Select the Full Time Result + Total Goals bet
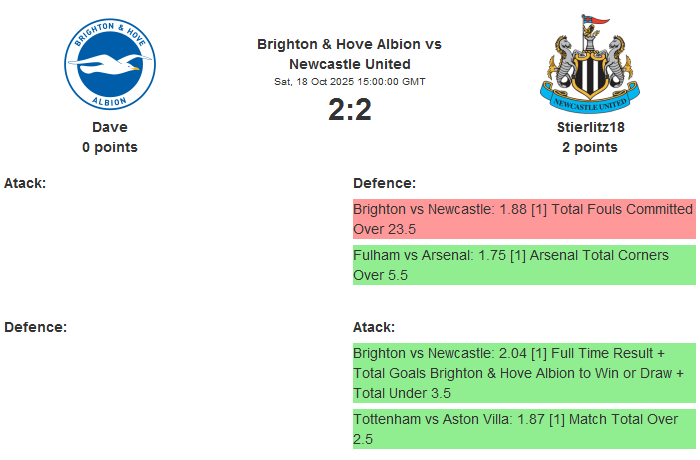The height and width of the screenshot is (460, 700). [x=523, y=373]
